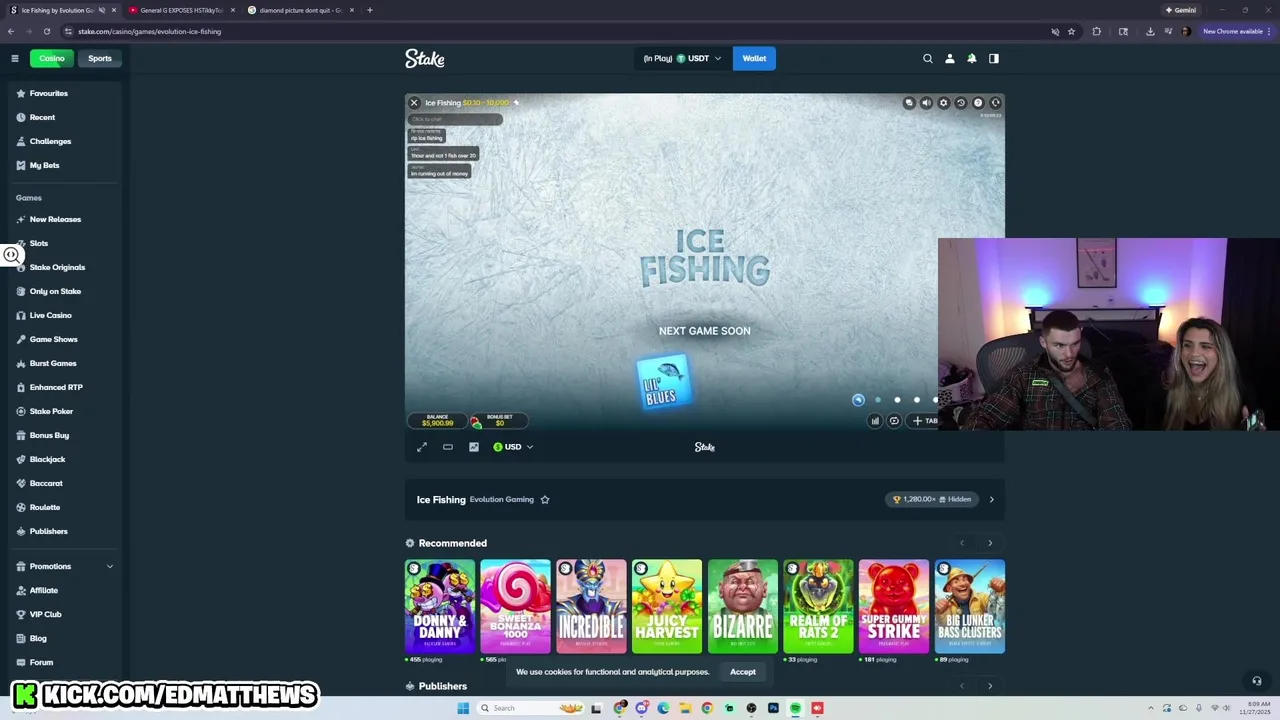
Task: Add Ice Fishing to favourites star
Action: point(545,499)
